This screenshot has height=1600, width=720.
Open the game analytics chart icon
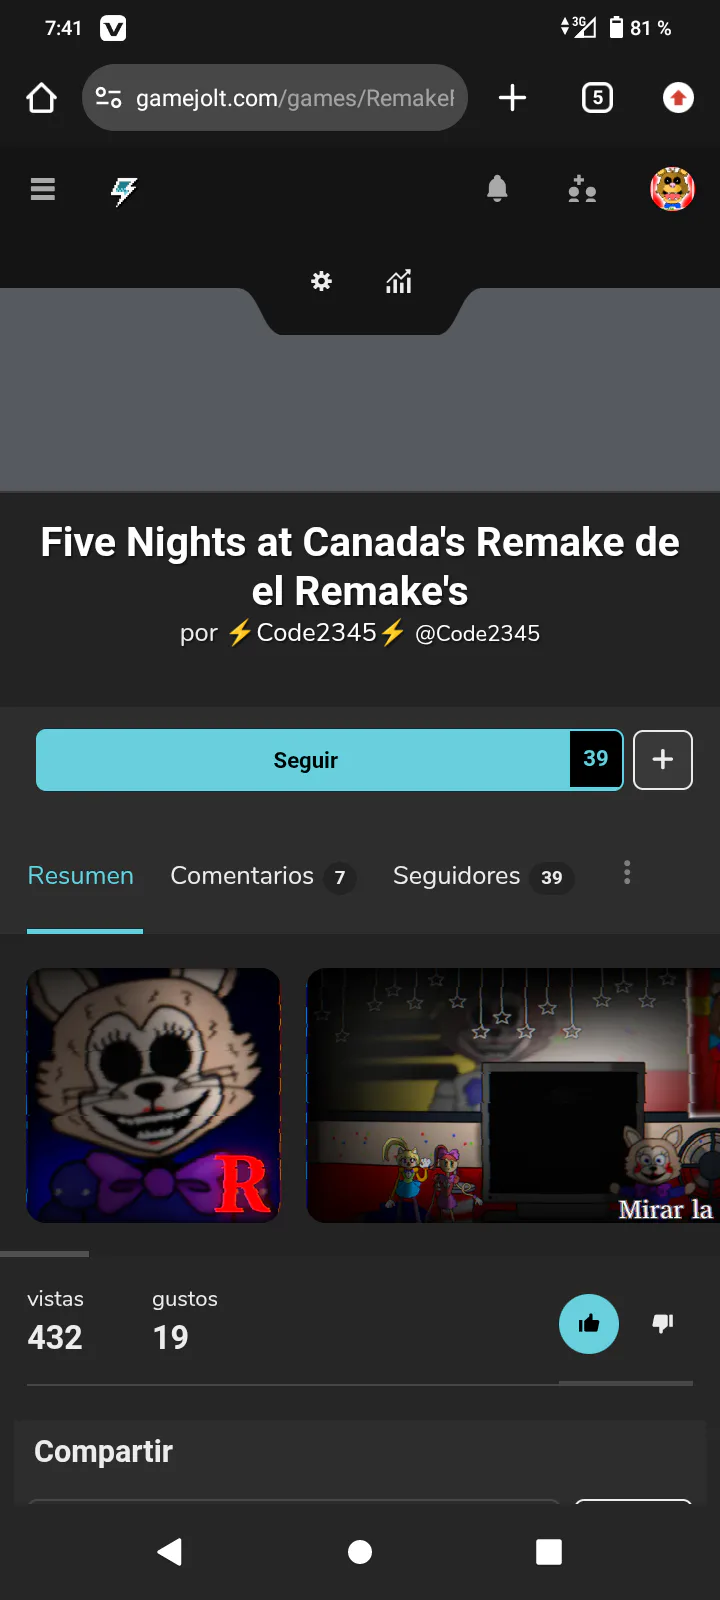pos(399,282)
